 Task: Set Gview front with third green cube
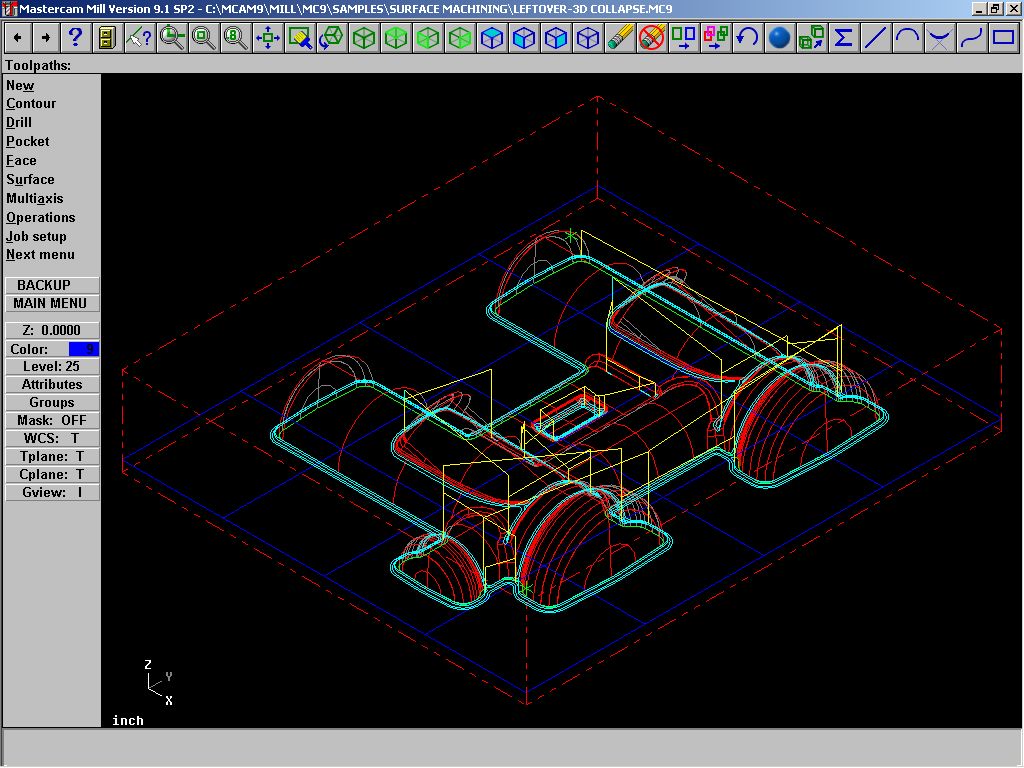428,38
